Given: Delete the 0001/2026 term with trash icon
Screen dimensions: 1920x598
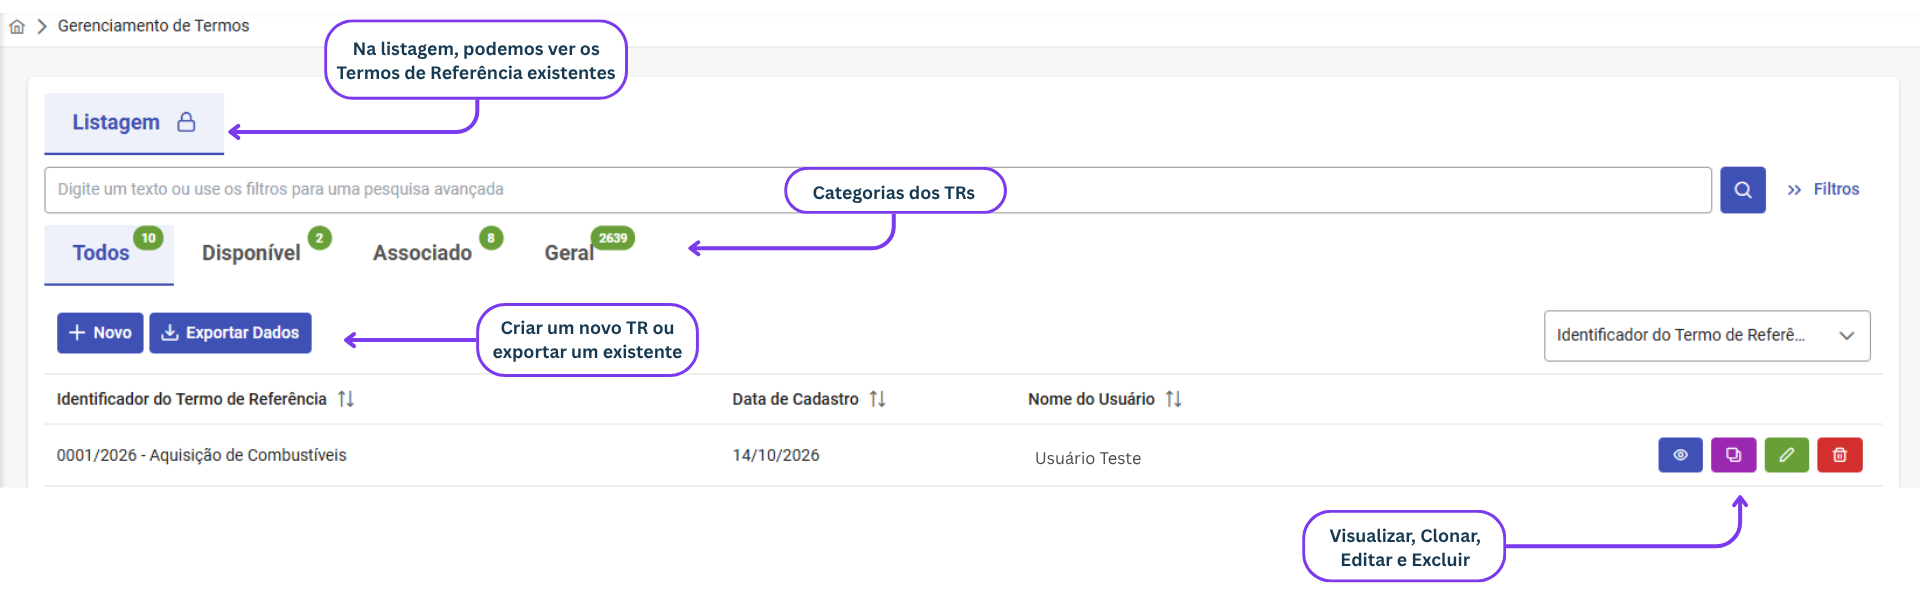Looking at the screenshot, I should (x=1840, y=455).
